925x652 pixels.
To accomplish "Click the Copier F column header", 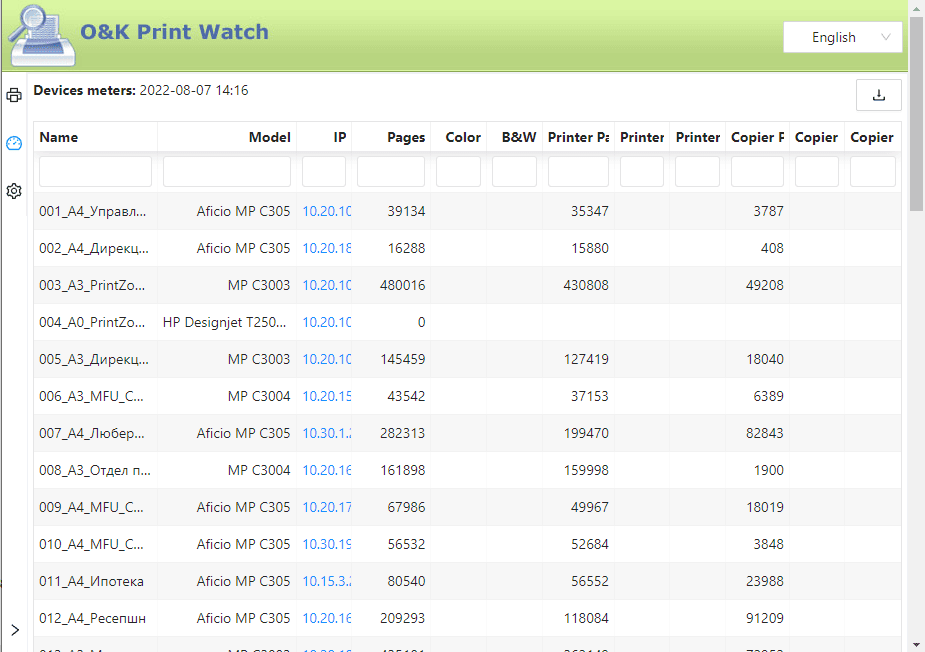I will click(x=757, y=137).
